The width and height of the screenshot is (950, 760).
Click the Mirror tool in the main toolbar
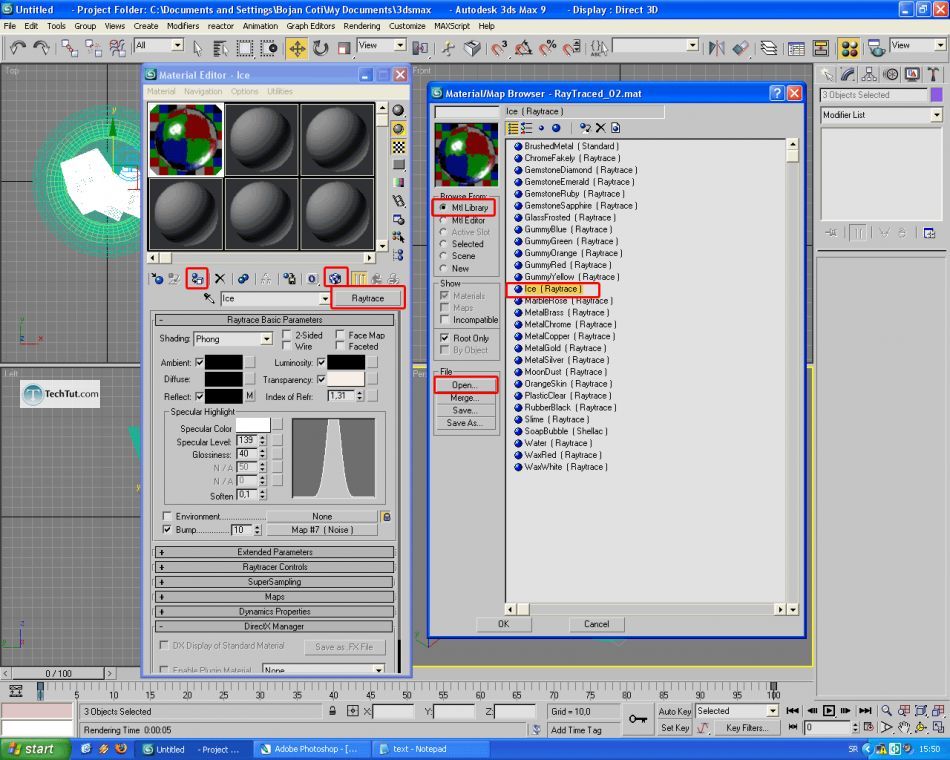[x=716, y=47]
